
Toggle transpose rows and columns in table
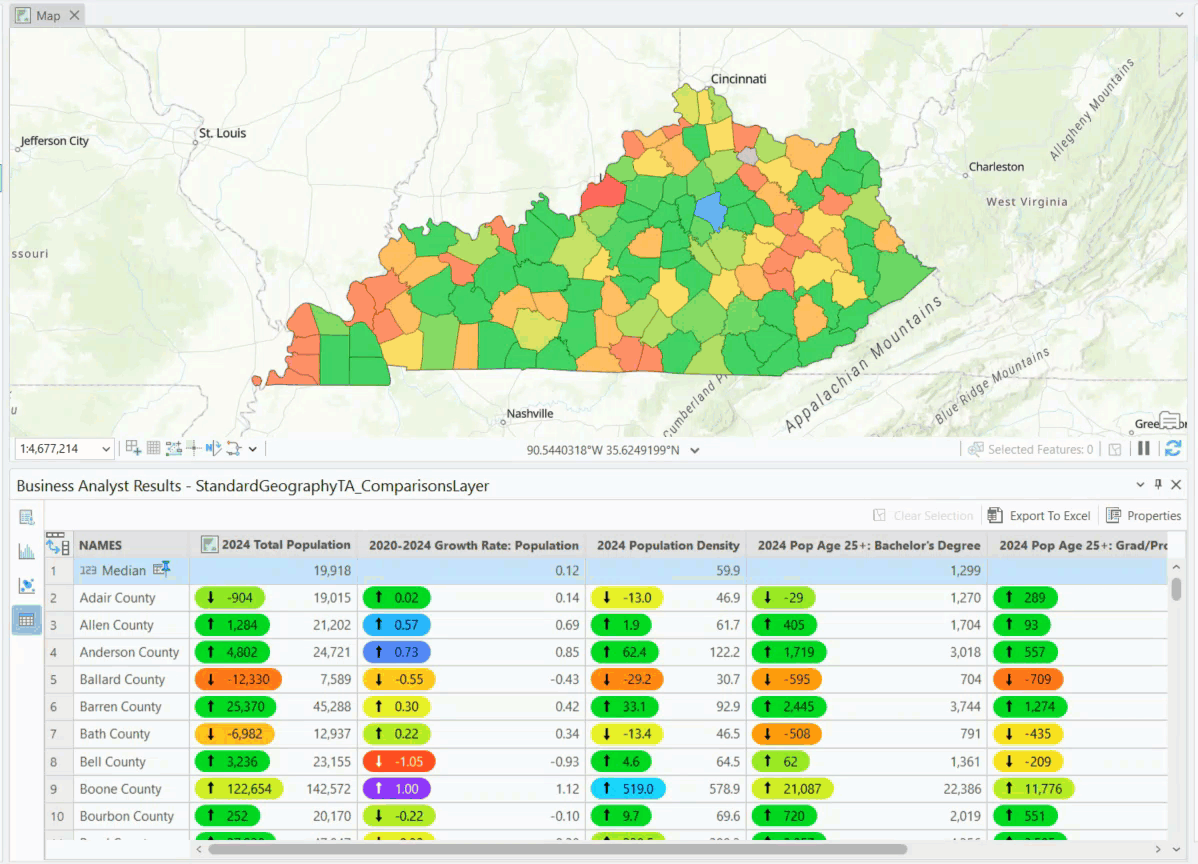[x=56, y=544]
